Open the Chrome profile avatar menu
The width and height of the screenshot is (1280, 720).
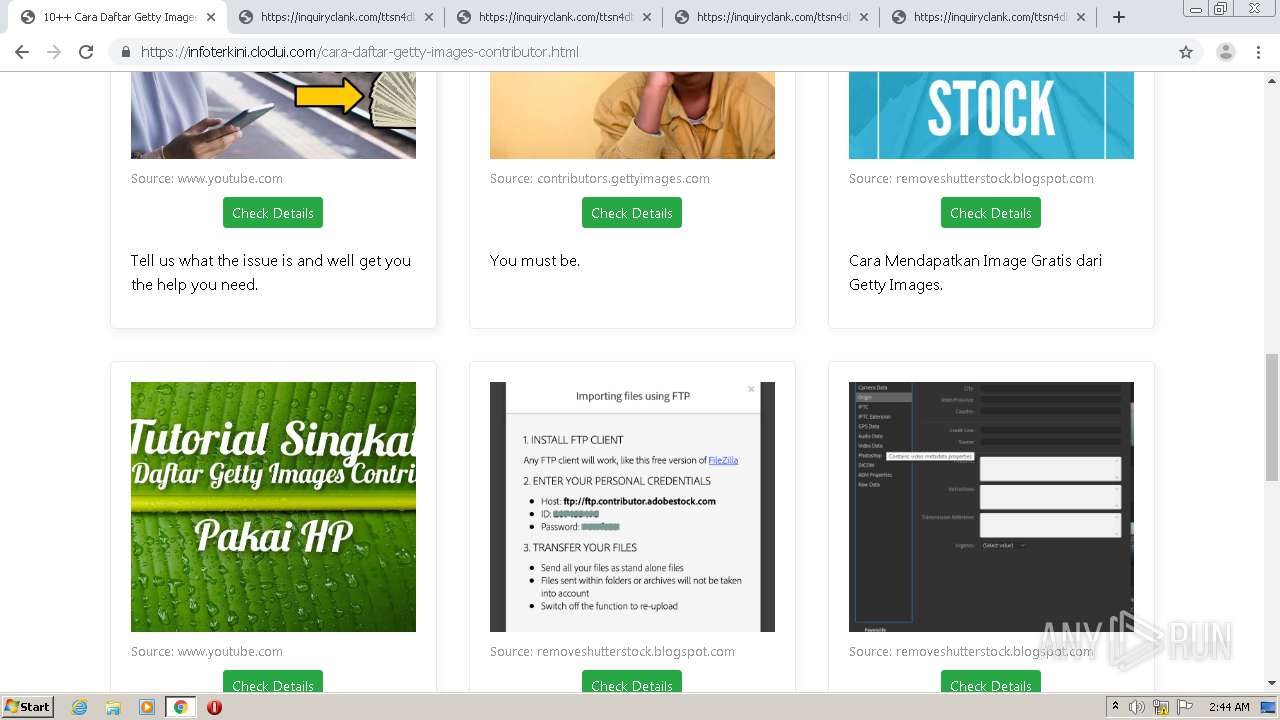click(1225, 52)
